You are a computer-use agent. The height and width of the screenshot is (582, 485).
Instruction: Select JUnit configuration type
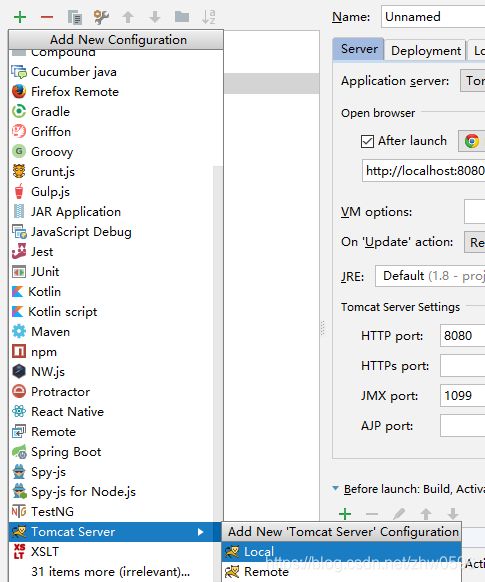point(111,272)
